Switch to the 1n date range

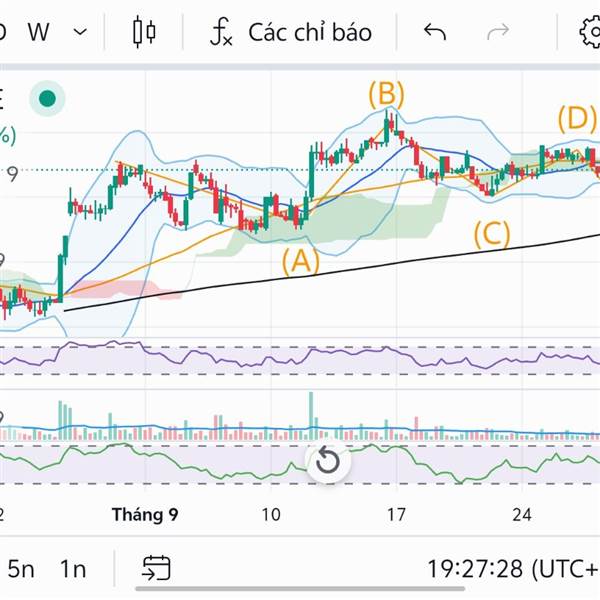pyautogui.click(x=72, y=569)
